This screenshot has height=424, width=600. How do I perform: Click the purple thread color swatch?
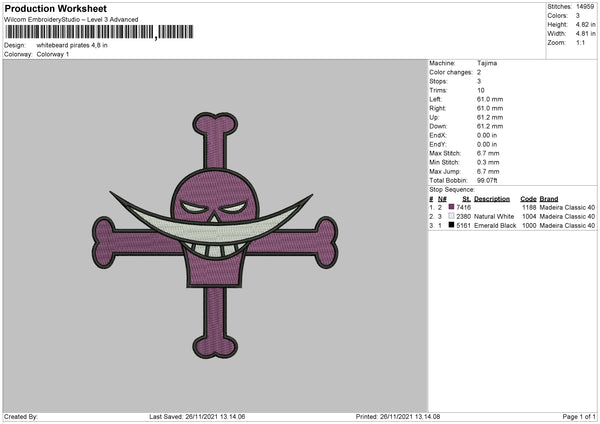pyautogui.click(x=451, y=207)
